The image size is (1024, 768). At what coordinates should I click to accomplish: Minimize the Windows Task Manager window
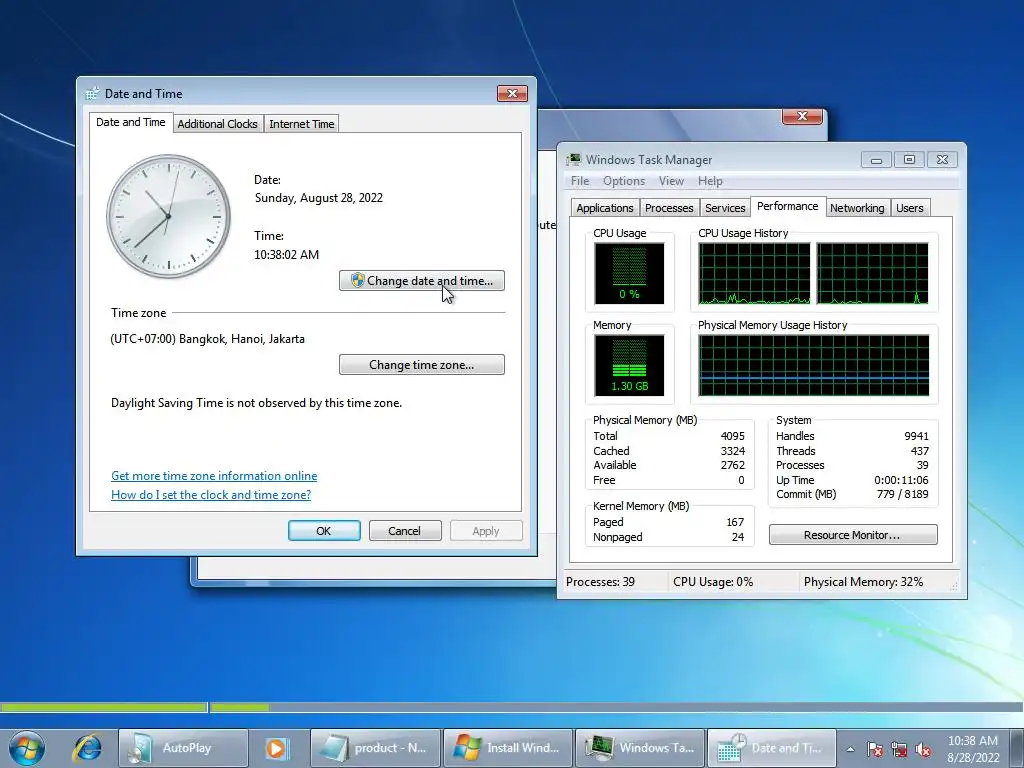[x=876, y=159]
